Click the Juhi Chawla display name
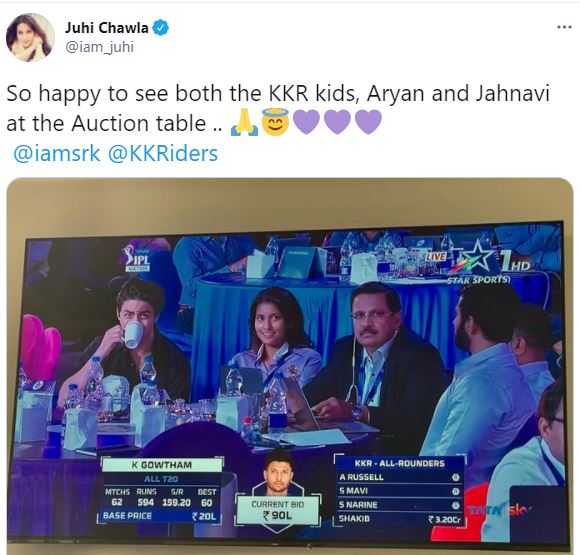This screenshot has height=555, width=580. click(x=107, y=28)
